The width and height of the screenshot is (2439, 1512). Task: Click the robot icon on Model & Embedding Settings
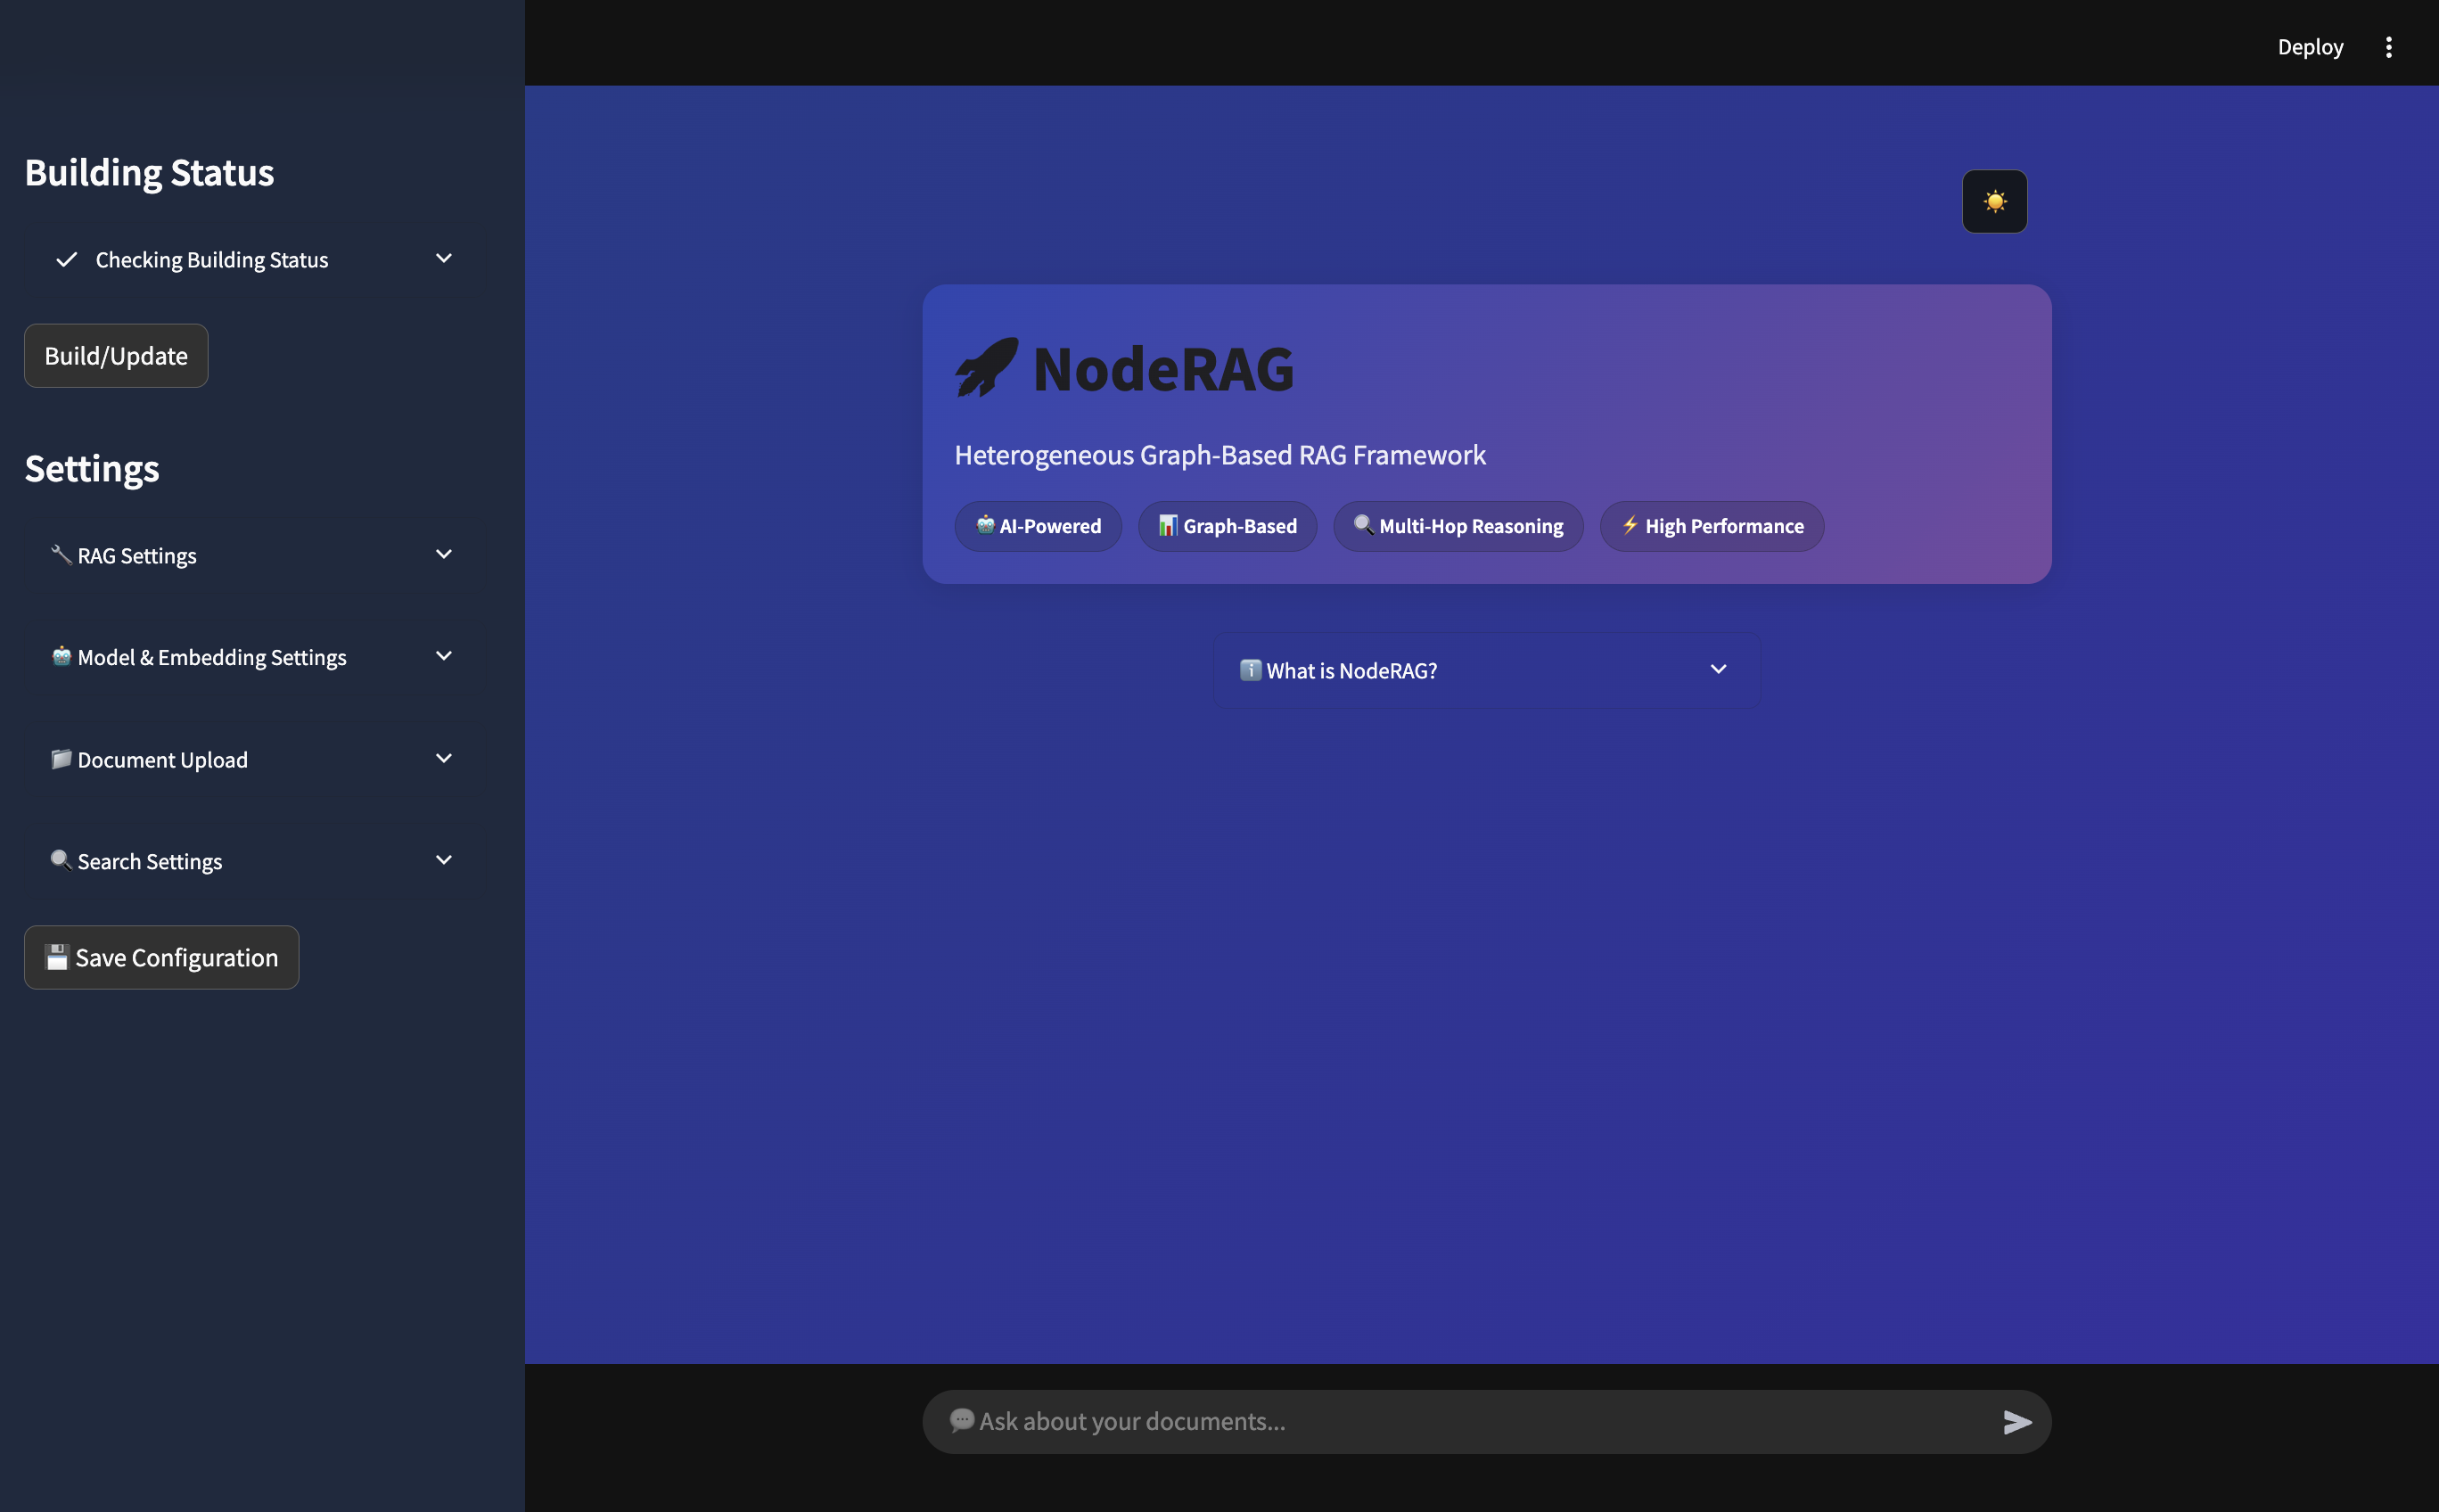click(x=61, y=656)
